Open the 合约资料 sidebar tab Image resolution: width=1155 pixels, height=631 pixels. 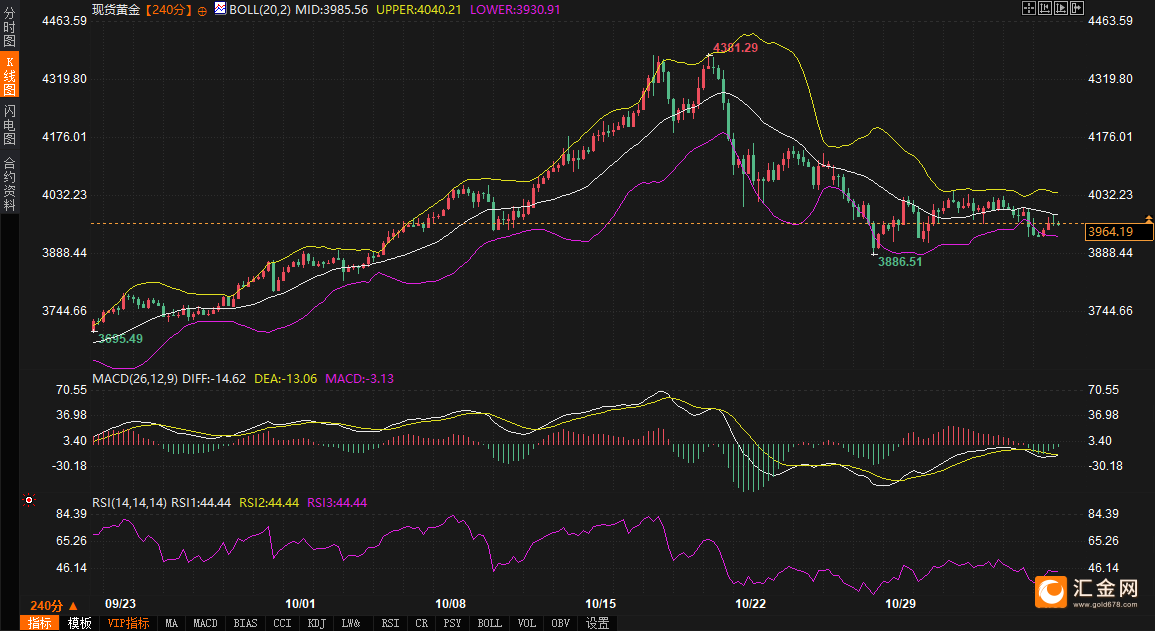point(9,183)
